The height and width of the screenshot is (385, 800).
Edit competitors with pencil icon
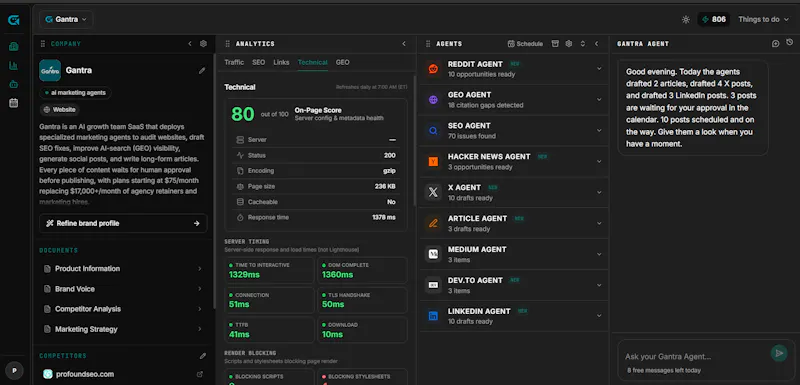203,356
